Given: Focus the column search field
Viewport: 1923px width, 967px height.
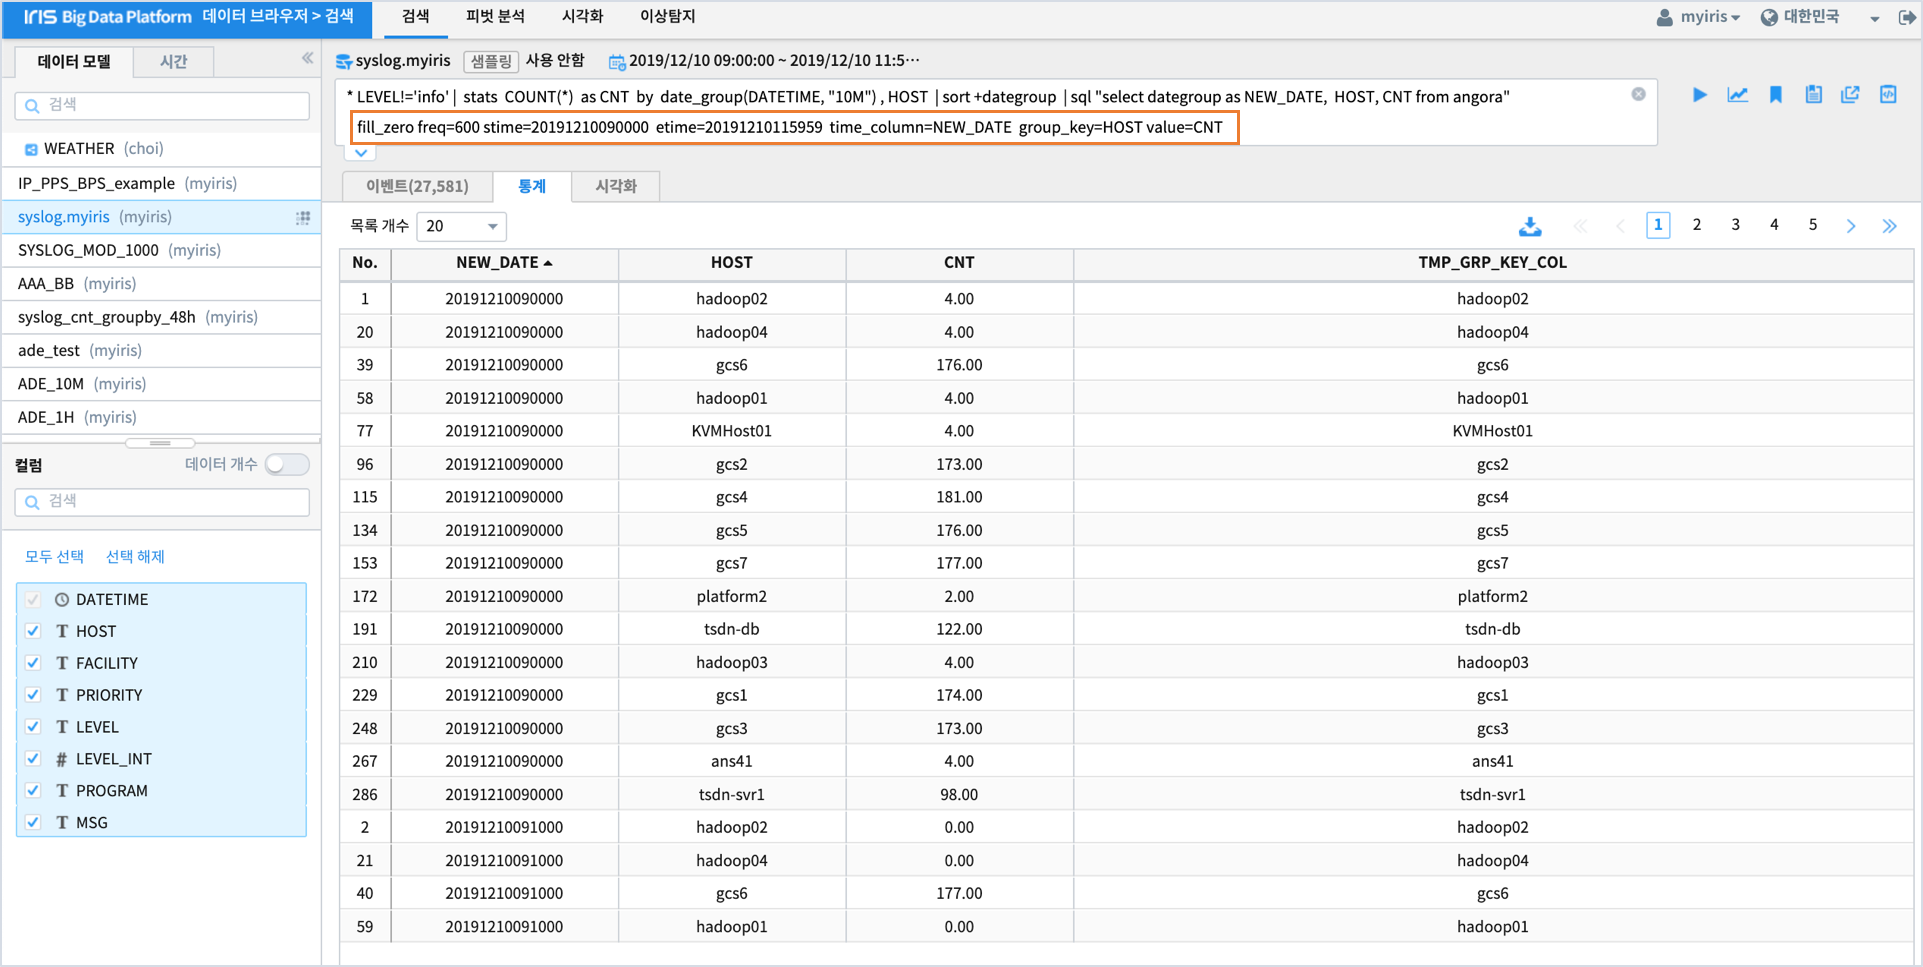Looking at the screenshot, I should (x=162, y=502).
